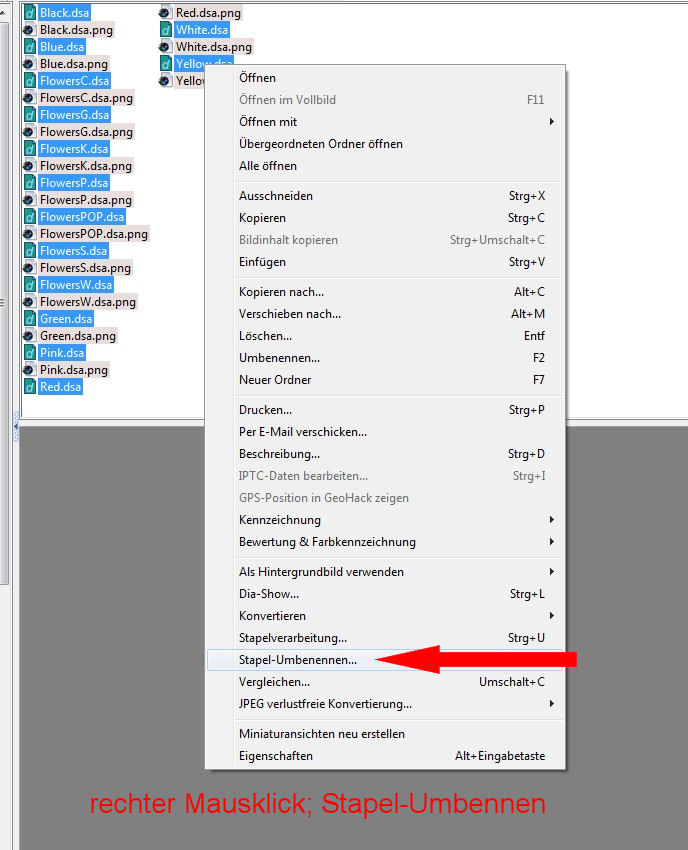This screenshot has height=850, width=688.
Task: Choose Umbenennen... from the menu
Action: pyautogui.click(x=385, y=358)
